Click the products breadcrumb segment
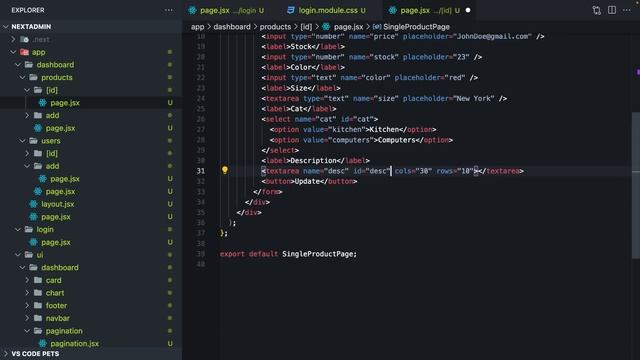The height and width of the screenshot is (360, 640). [275, 27]
